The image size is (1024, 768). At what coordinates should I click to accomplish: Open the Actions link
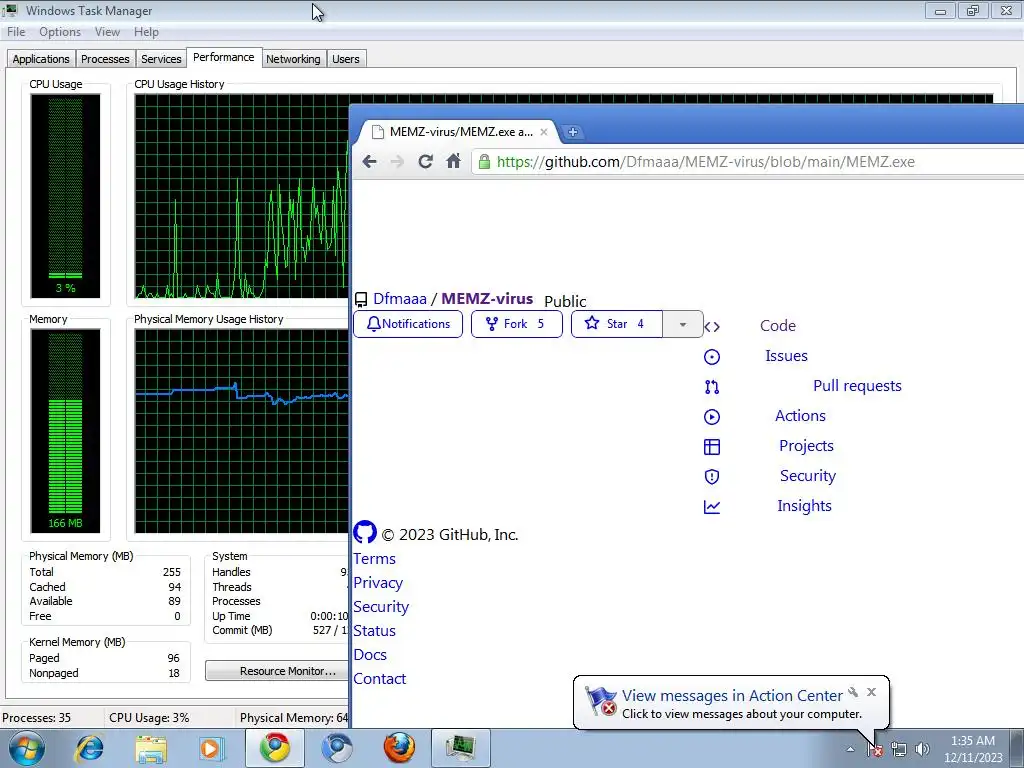coord(801,416)
